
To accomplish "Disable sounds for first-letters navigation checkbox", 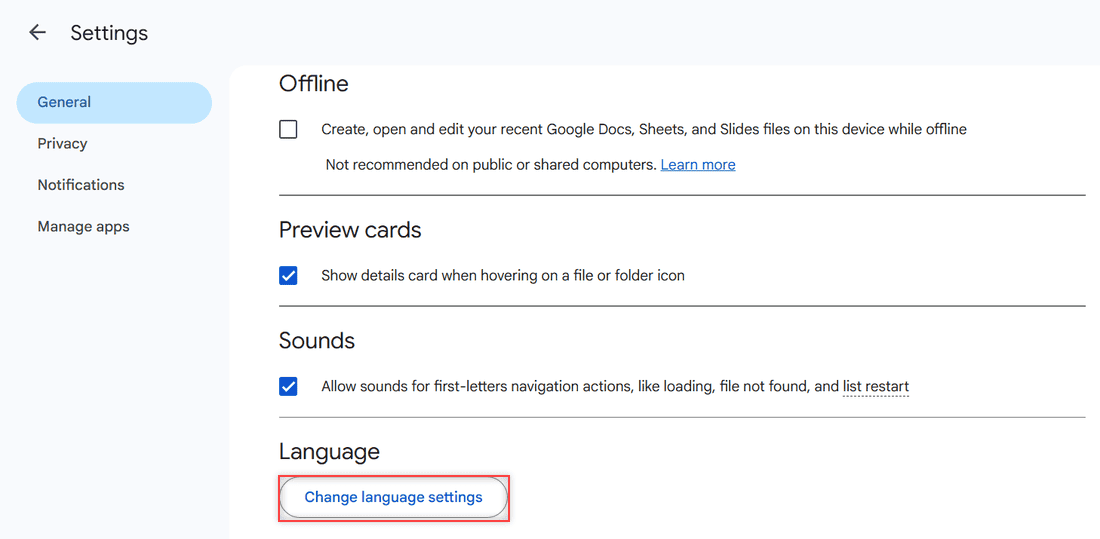I will pyautogui.click(x=288, y=387).
